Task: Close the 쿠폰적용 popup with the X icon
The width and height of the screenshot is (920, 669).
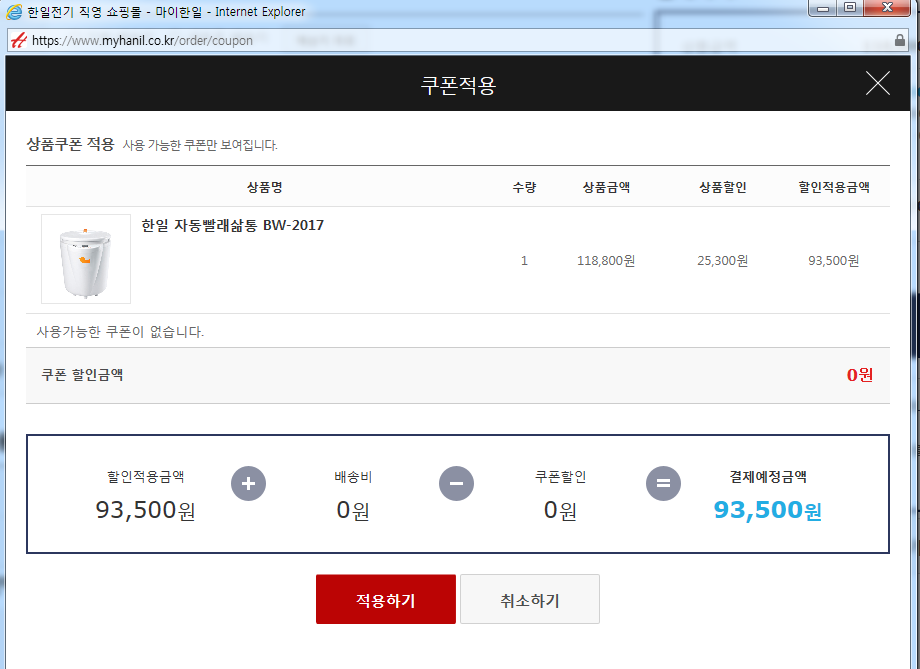Action: point(878,83)
